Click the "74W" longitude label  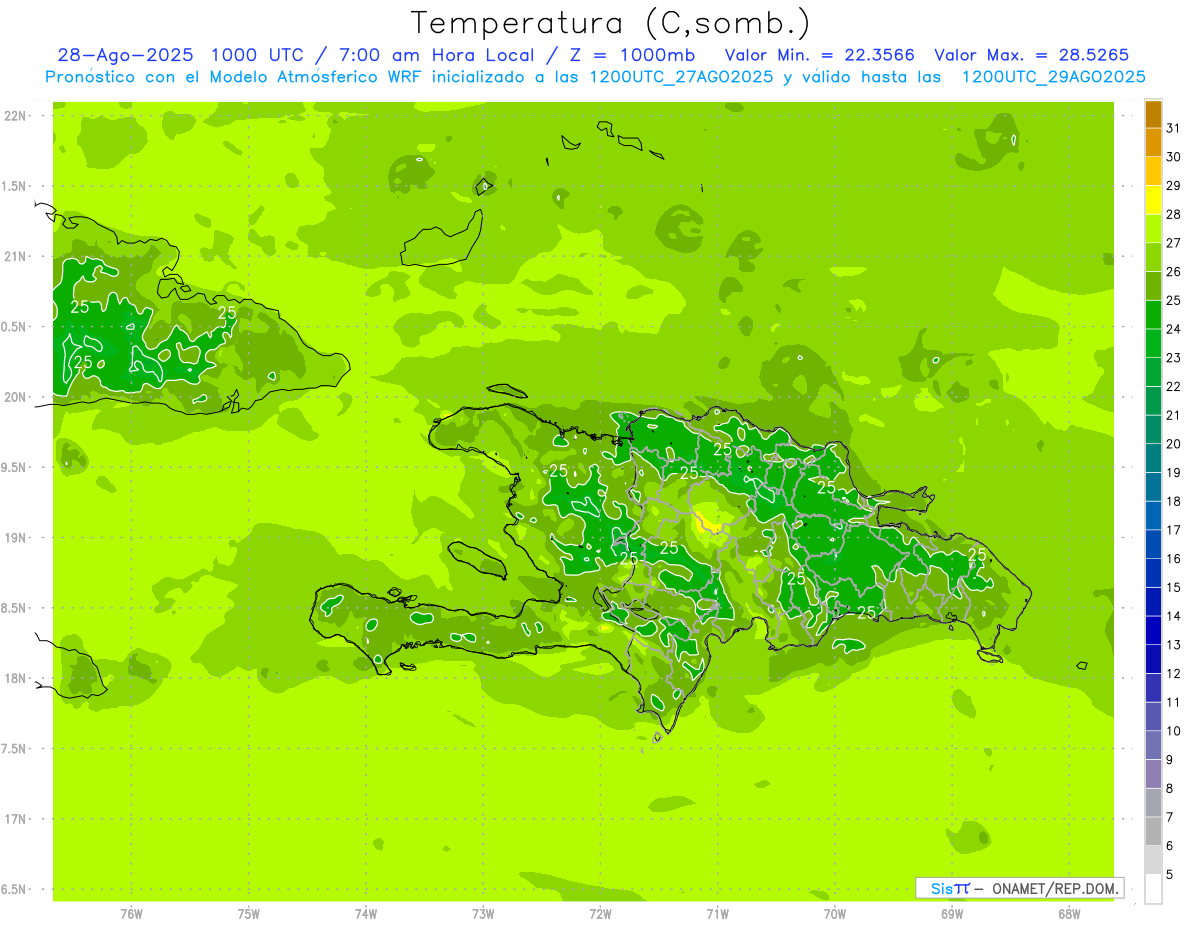tap(366, 914)
